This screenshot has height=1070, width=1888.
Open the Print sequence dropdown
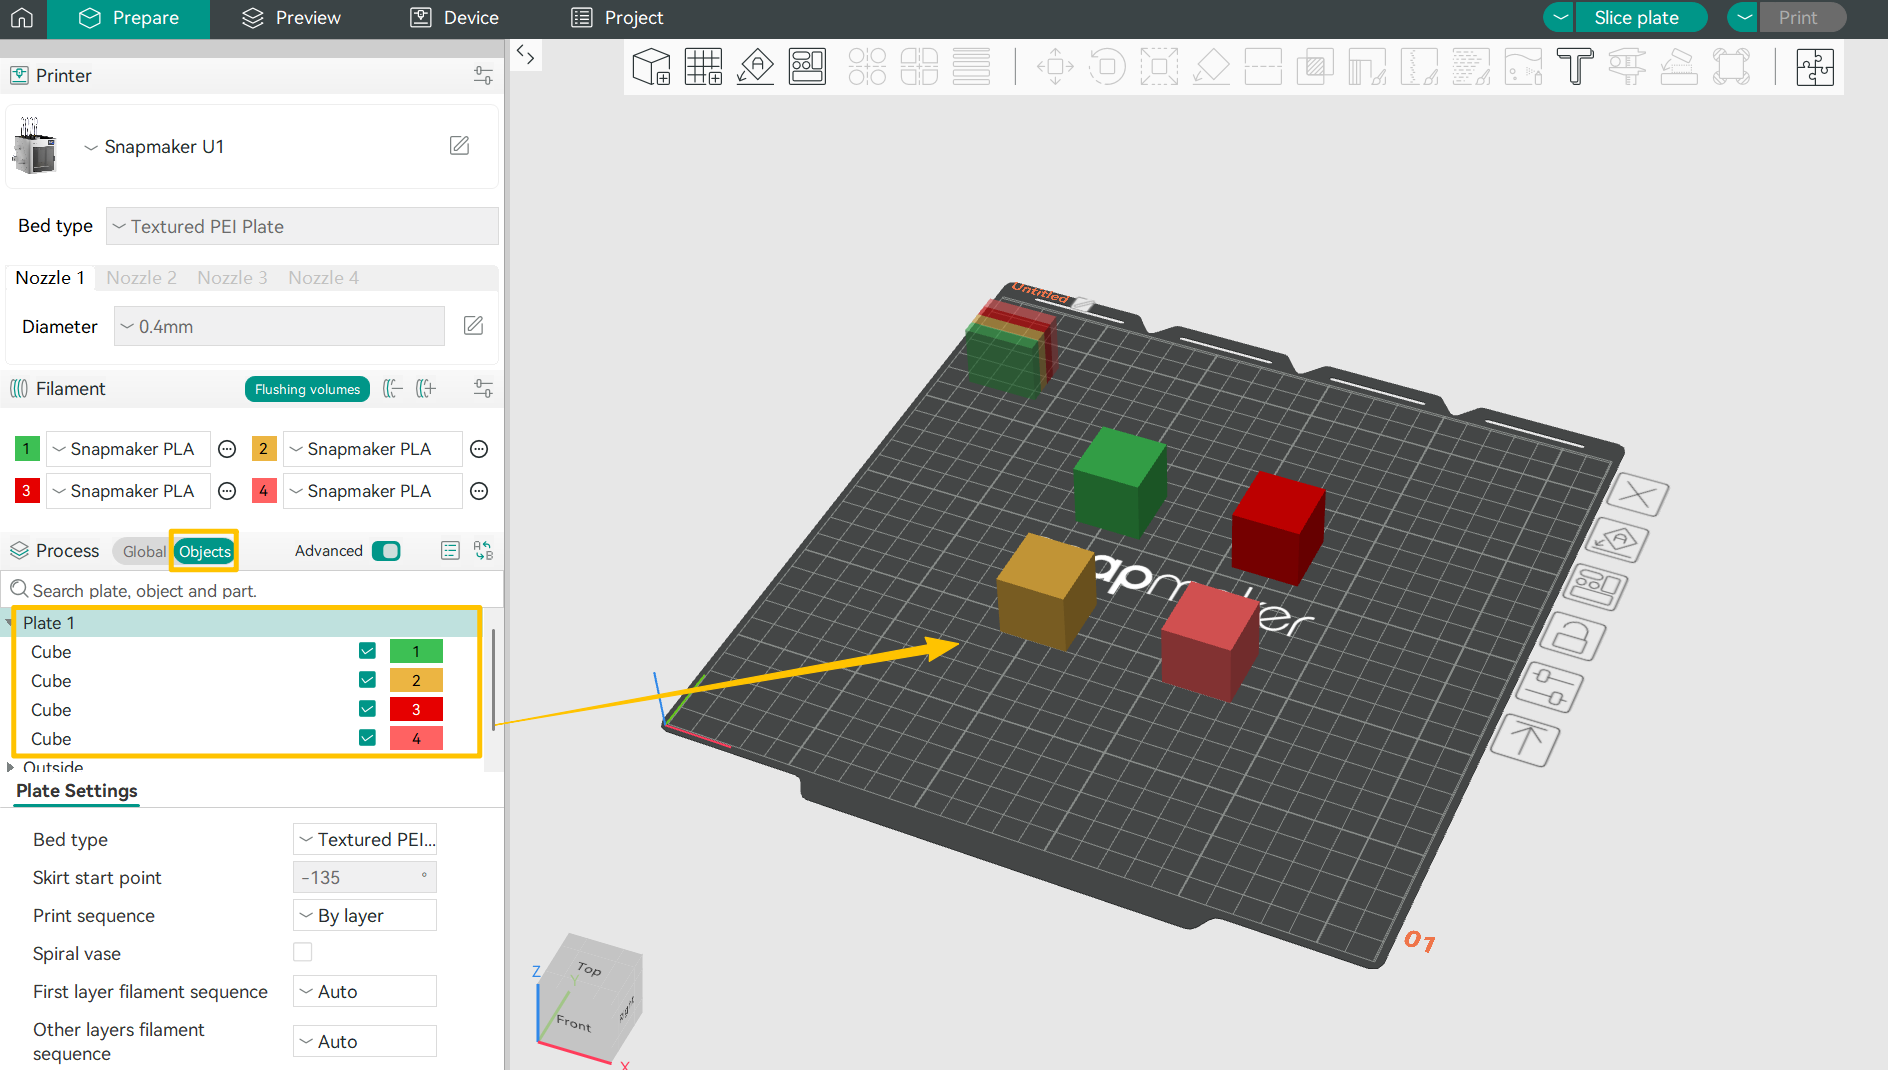pyautogui.click(x=365, y=916)
